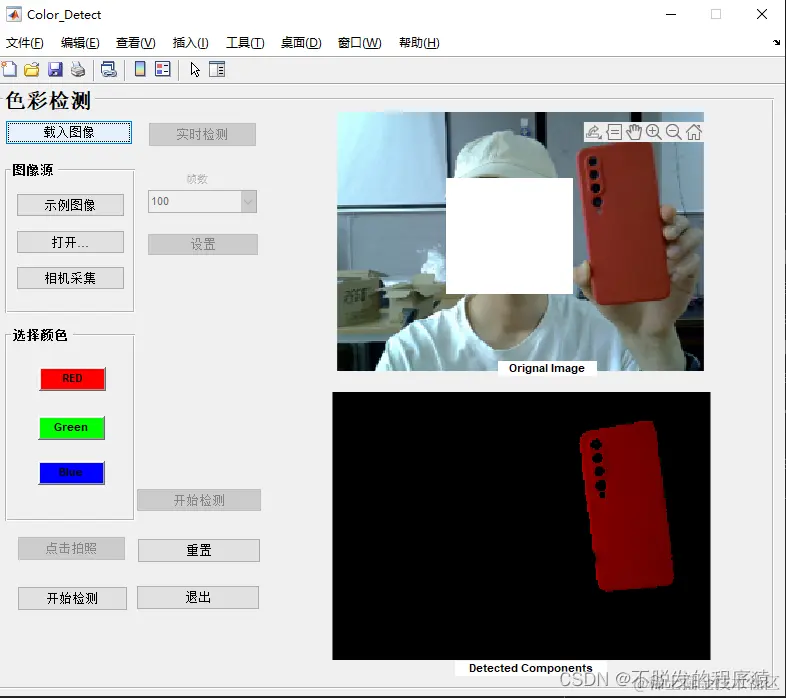Screen dimensions: 786x698
Task: Open the 查看(V) menu
Action: pyautogui.click(x=135, y=43)
